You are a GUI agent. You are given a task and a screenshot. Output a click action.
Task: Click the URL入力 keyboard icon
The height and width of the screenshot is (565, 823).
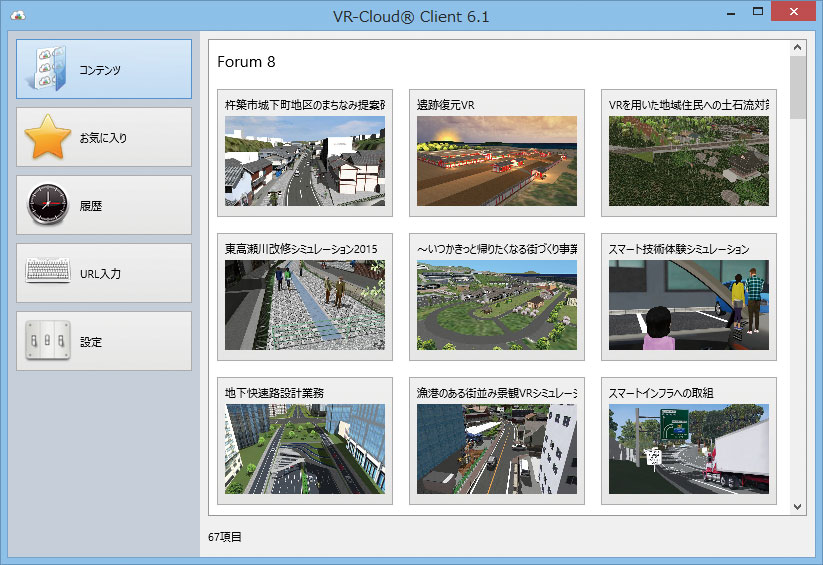[x=48, y=270]
